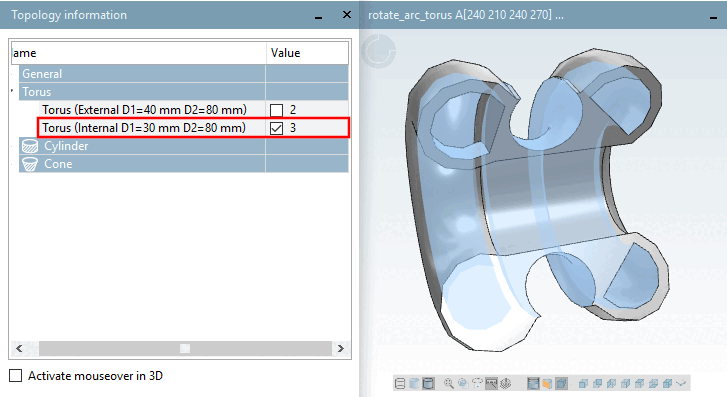This screenshot has height=397, width=727.
Task: Click the Value column header
Action: click(307, 53)
